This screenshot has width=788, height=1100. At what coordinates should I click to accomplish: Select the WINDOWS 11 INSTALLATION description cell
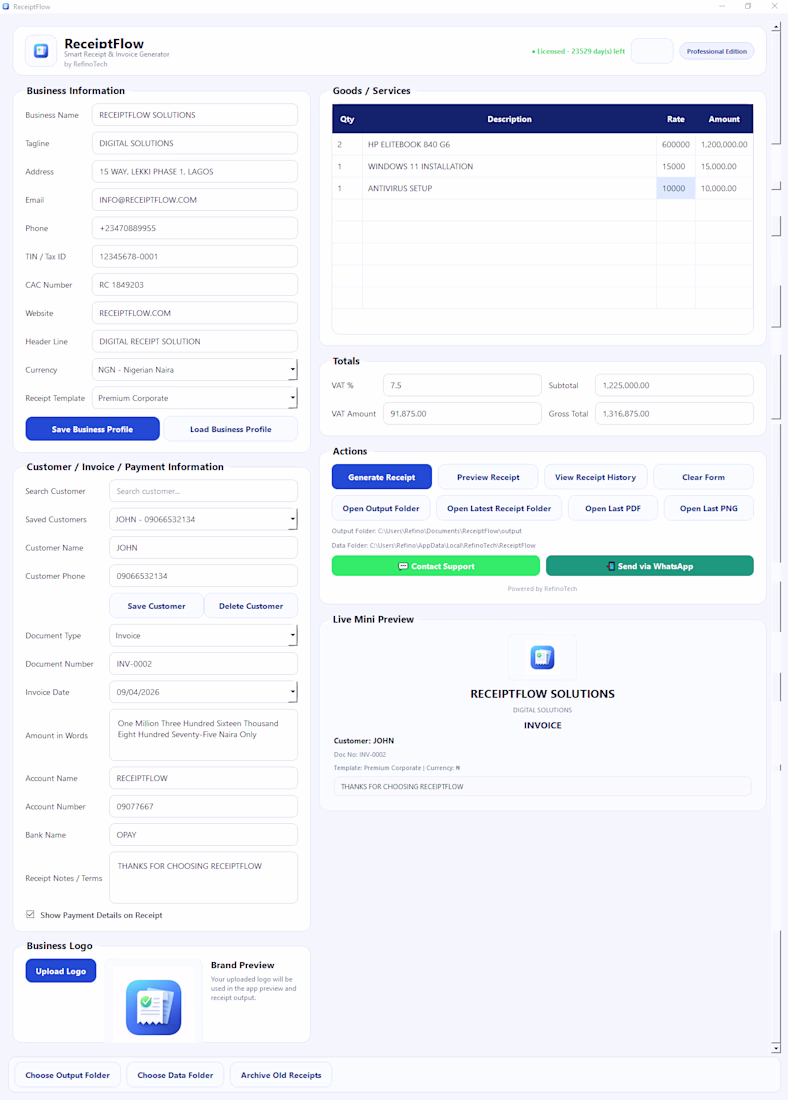click(x=509, y=166)
